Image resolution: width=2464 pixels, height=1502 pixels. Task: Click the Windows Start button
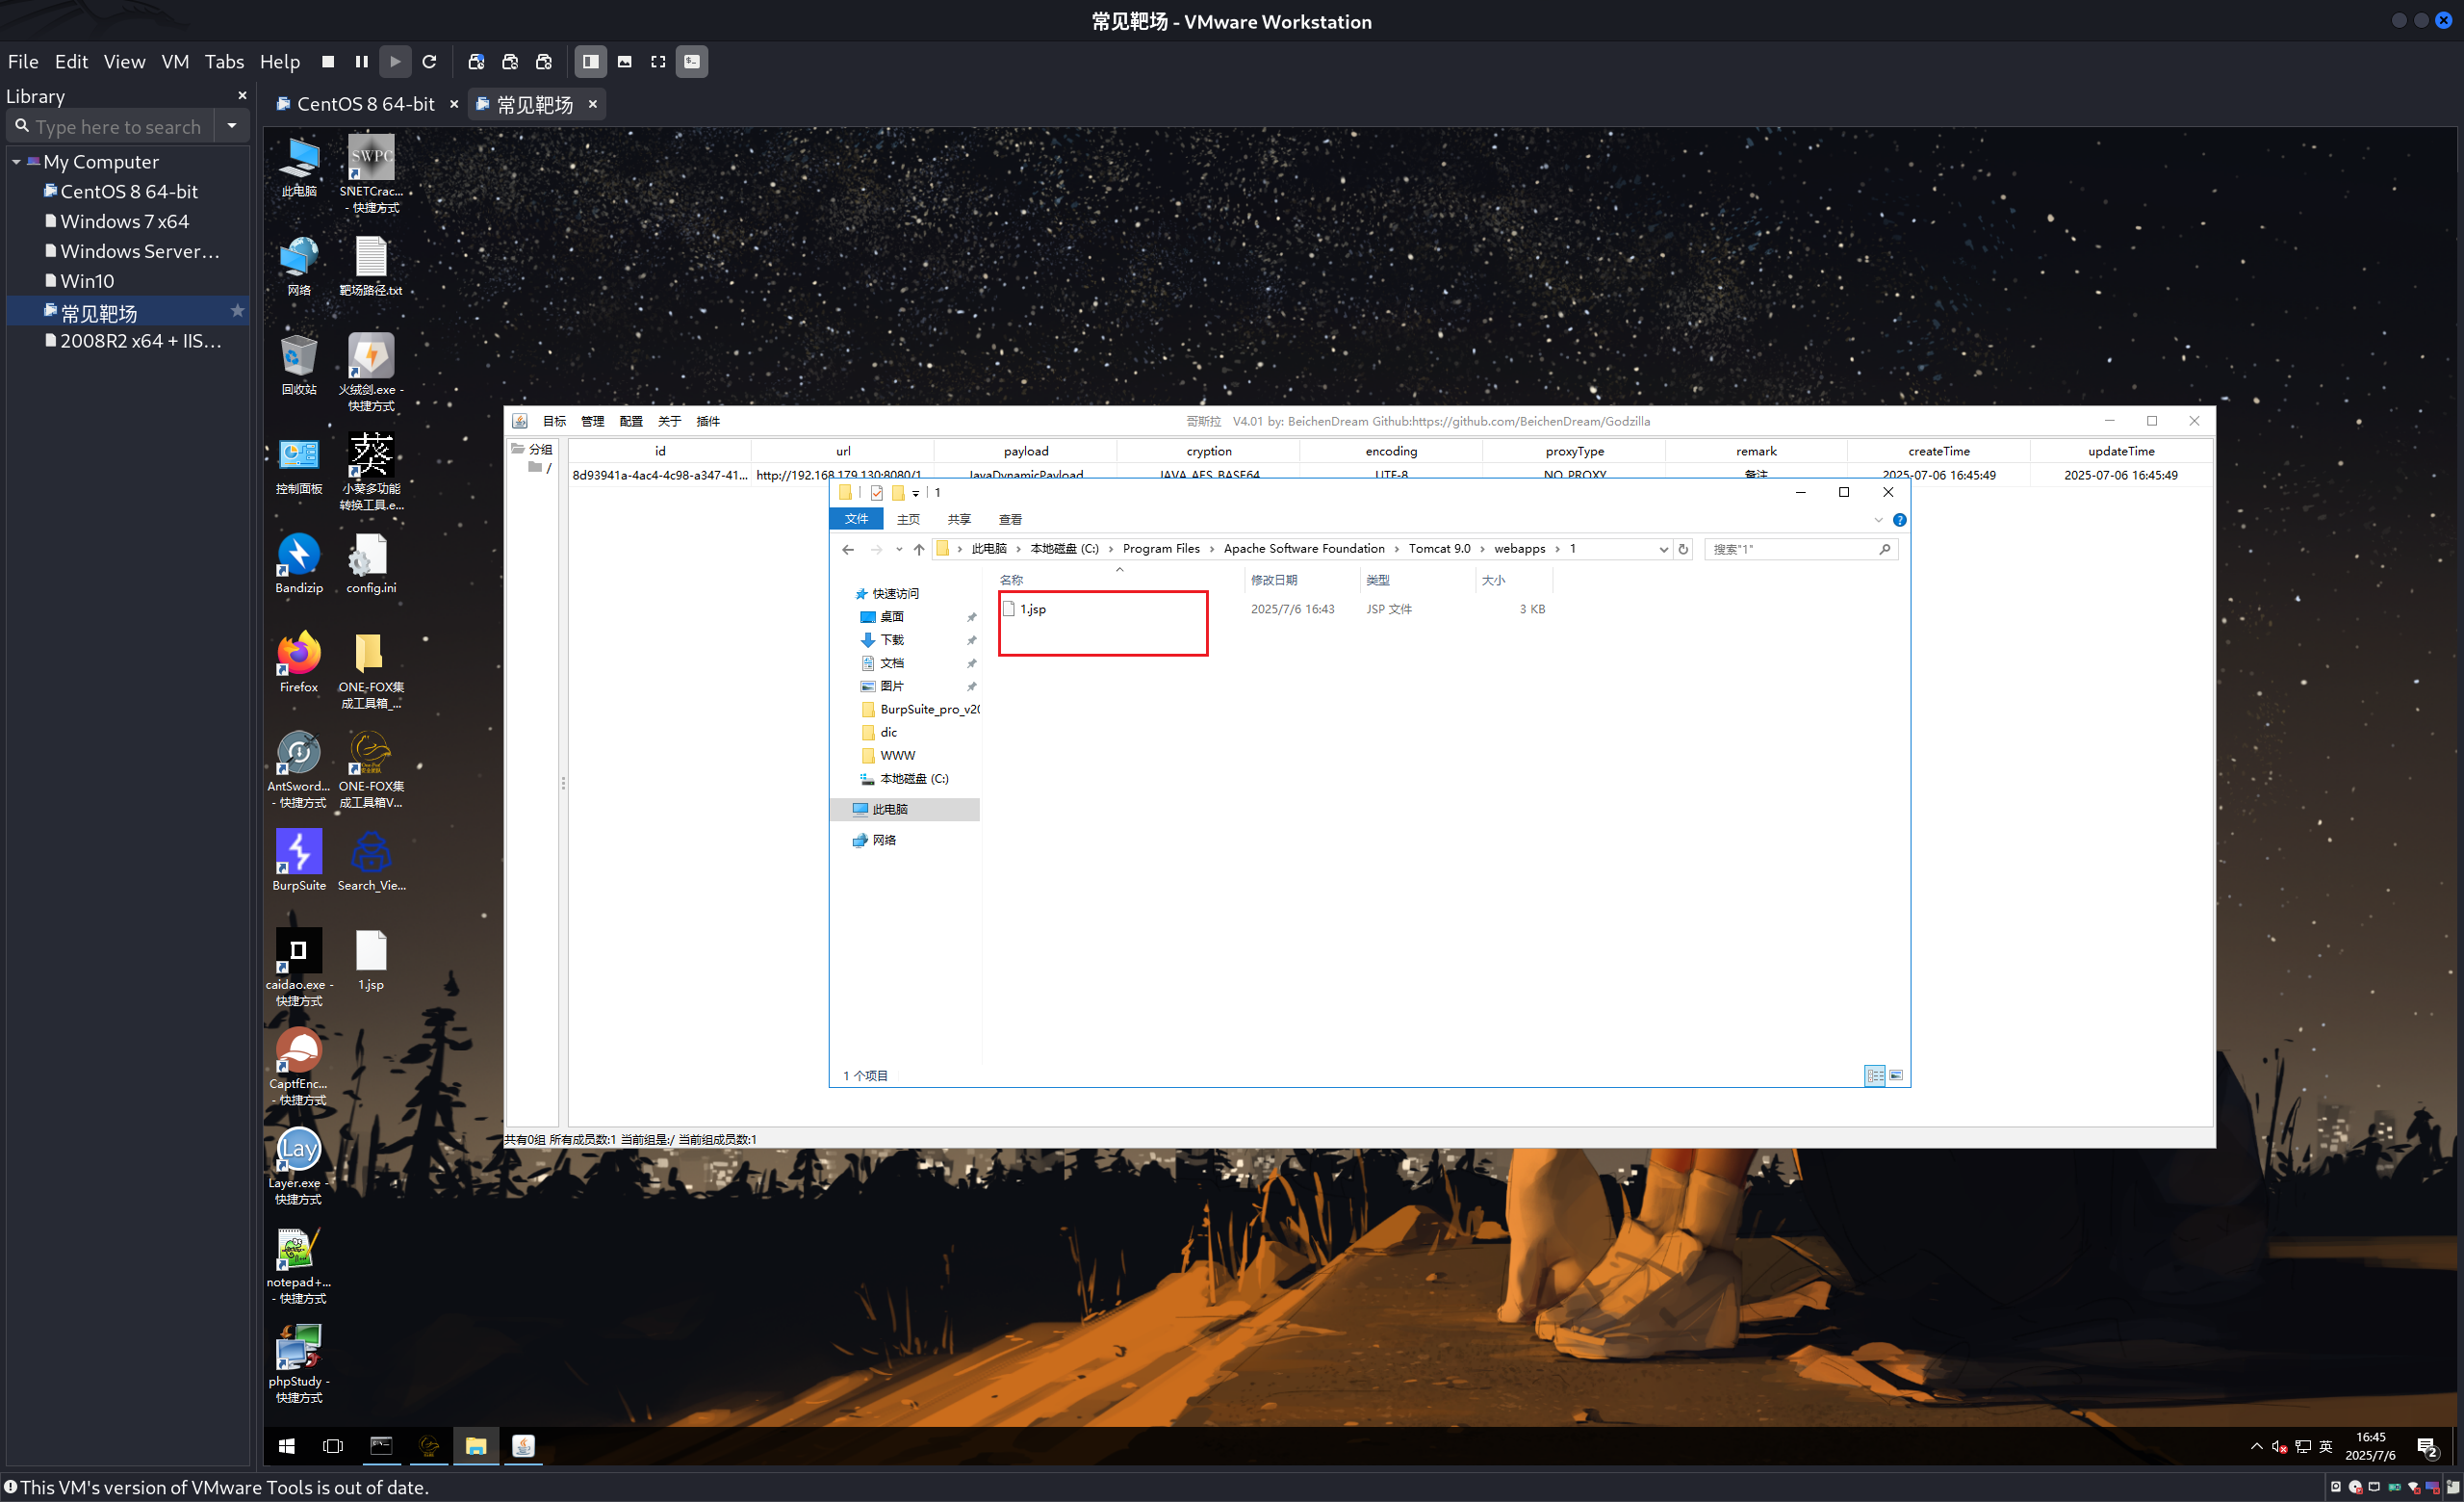(286, 1446)
